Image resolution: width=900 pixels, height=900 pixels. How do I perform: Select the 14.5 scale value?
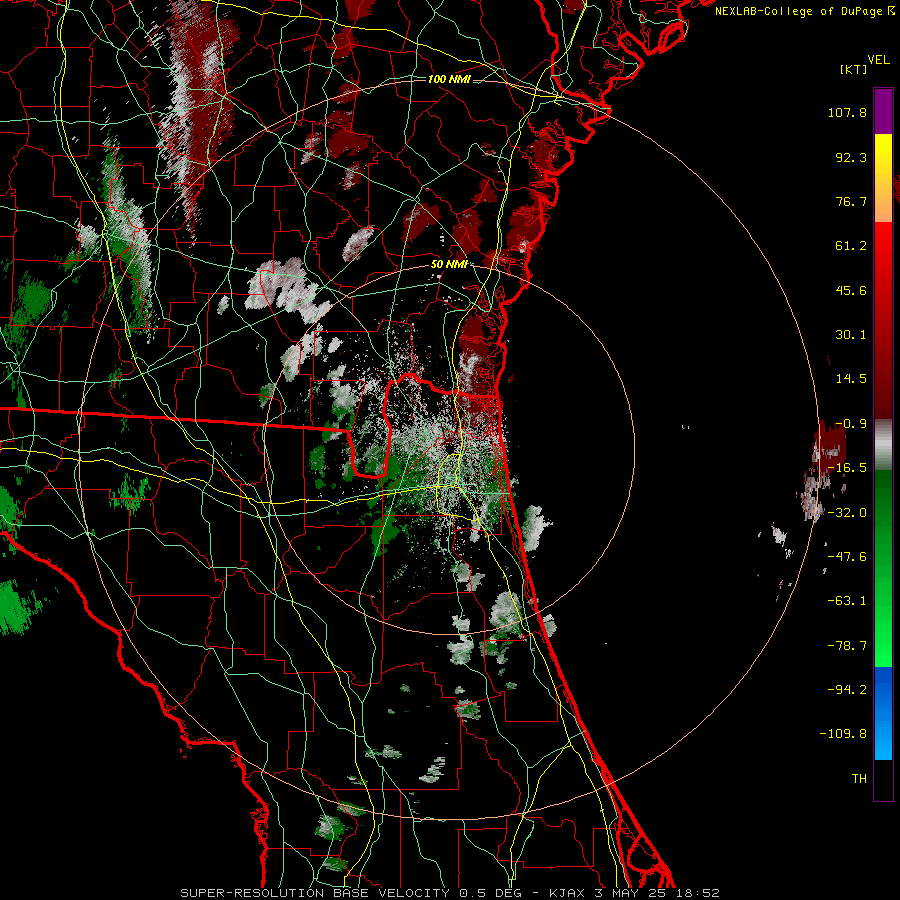point(851,379)
